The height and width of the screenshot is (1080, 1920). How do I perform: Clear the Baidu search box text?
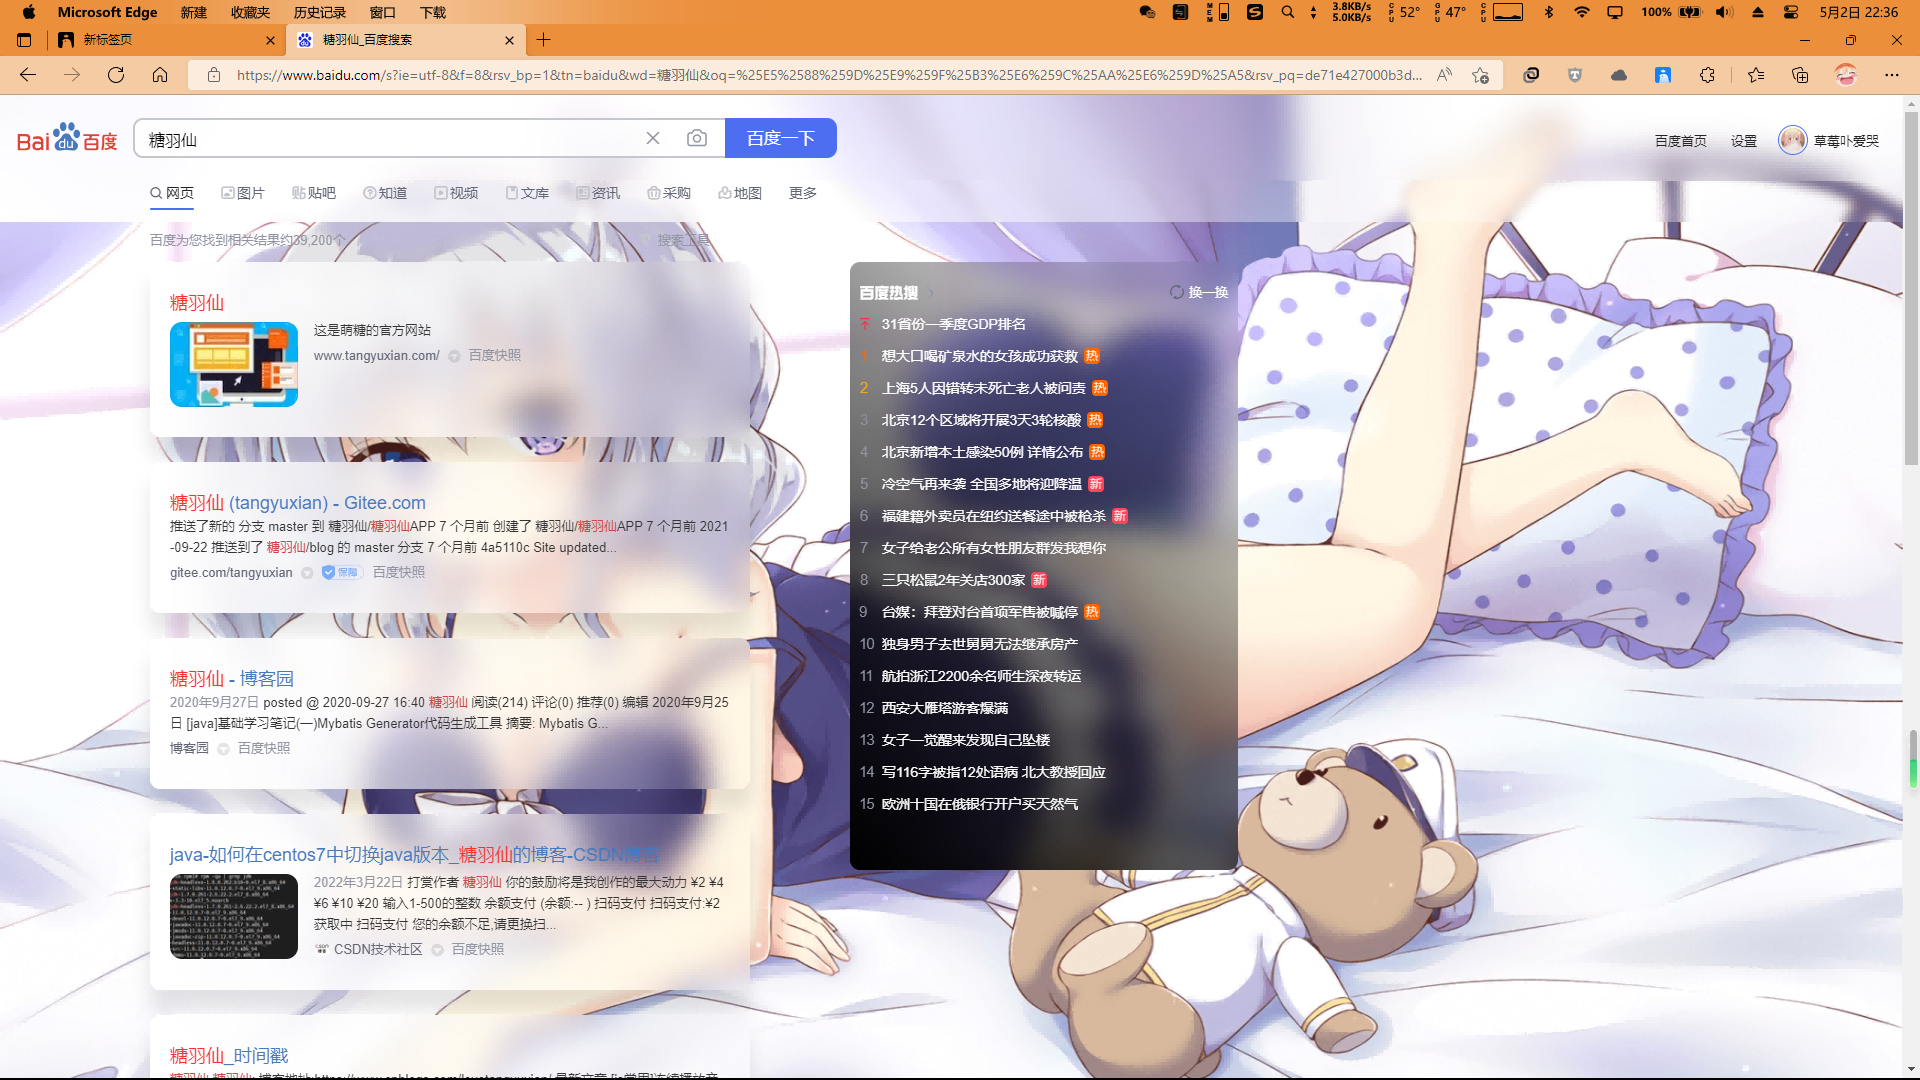click(653, 138)
